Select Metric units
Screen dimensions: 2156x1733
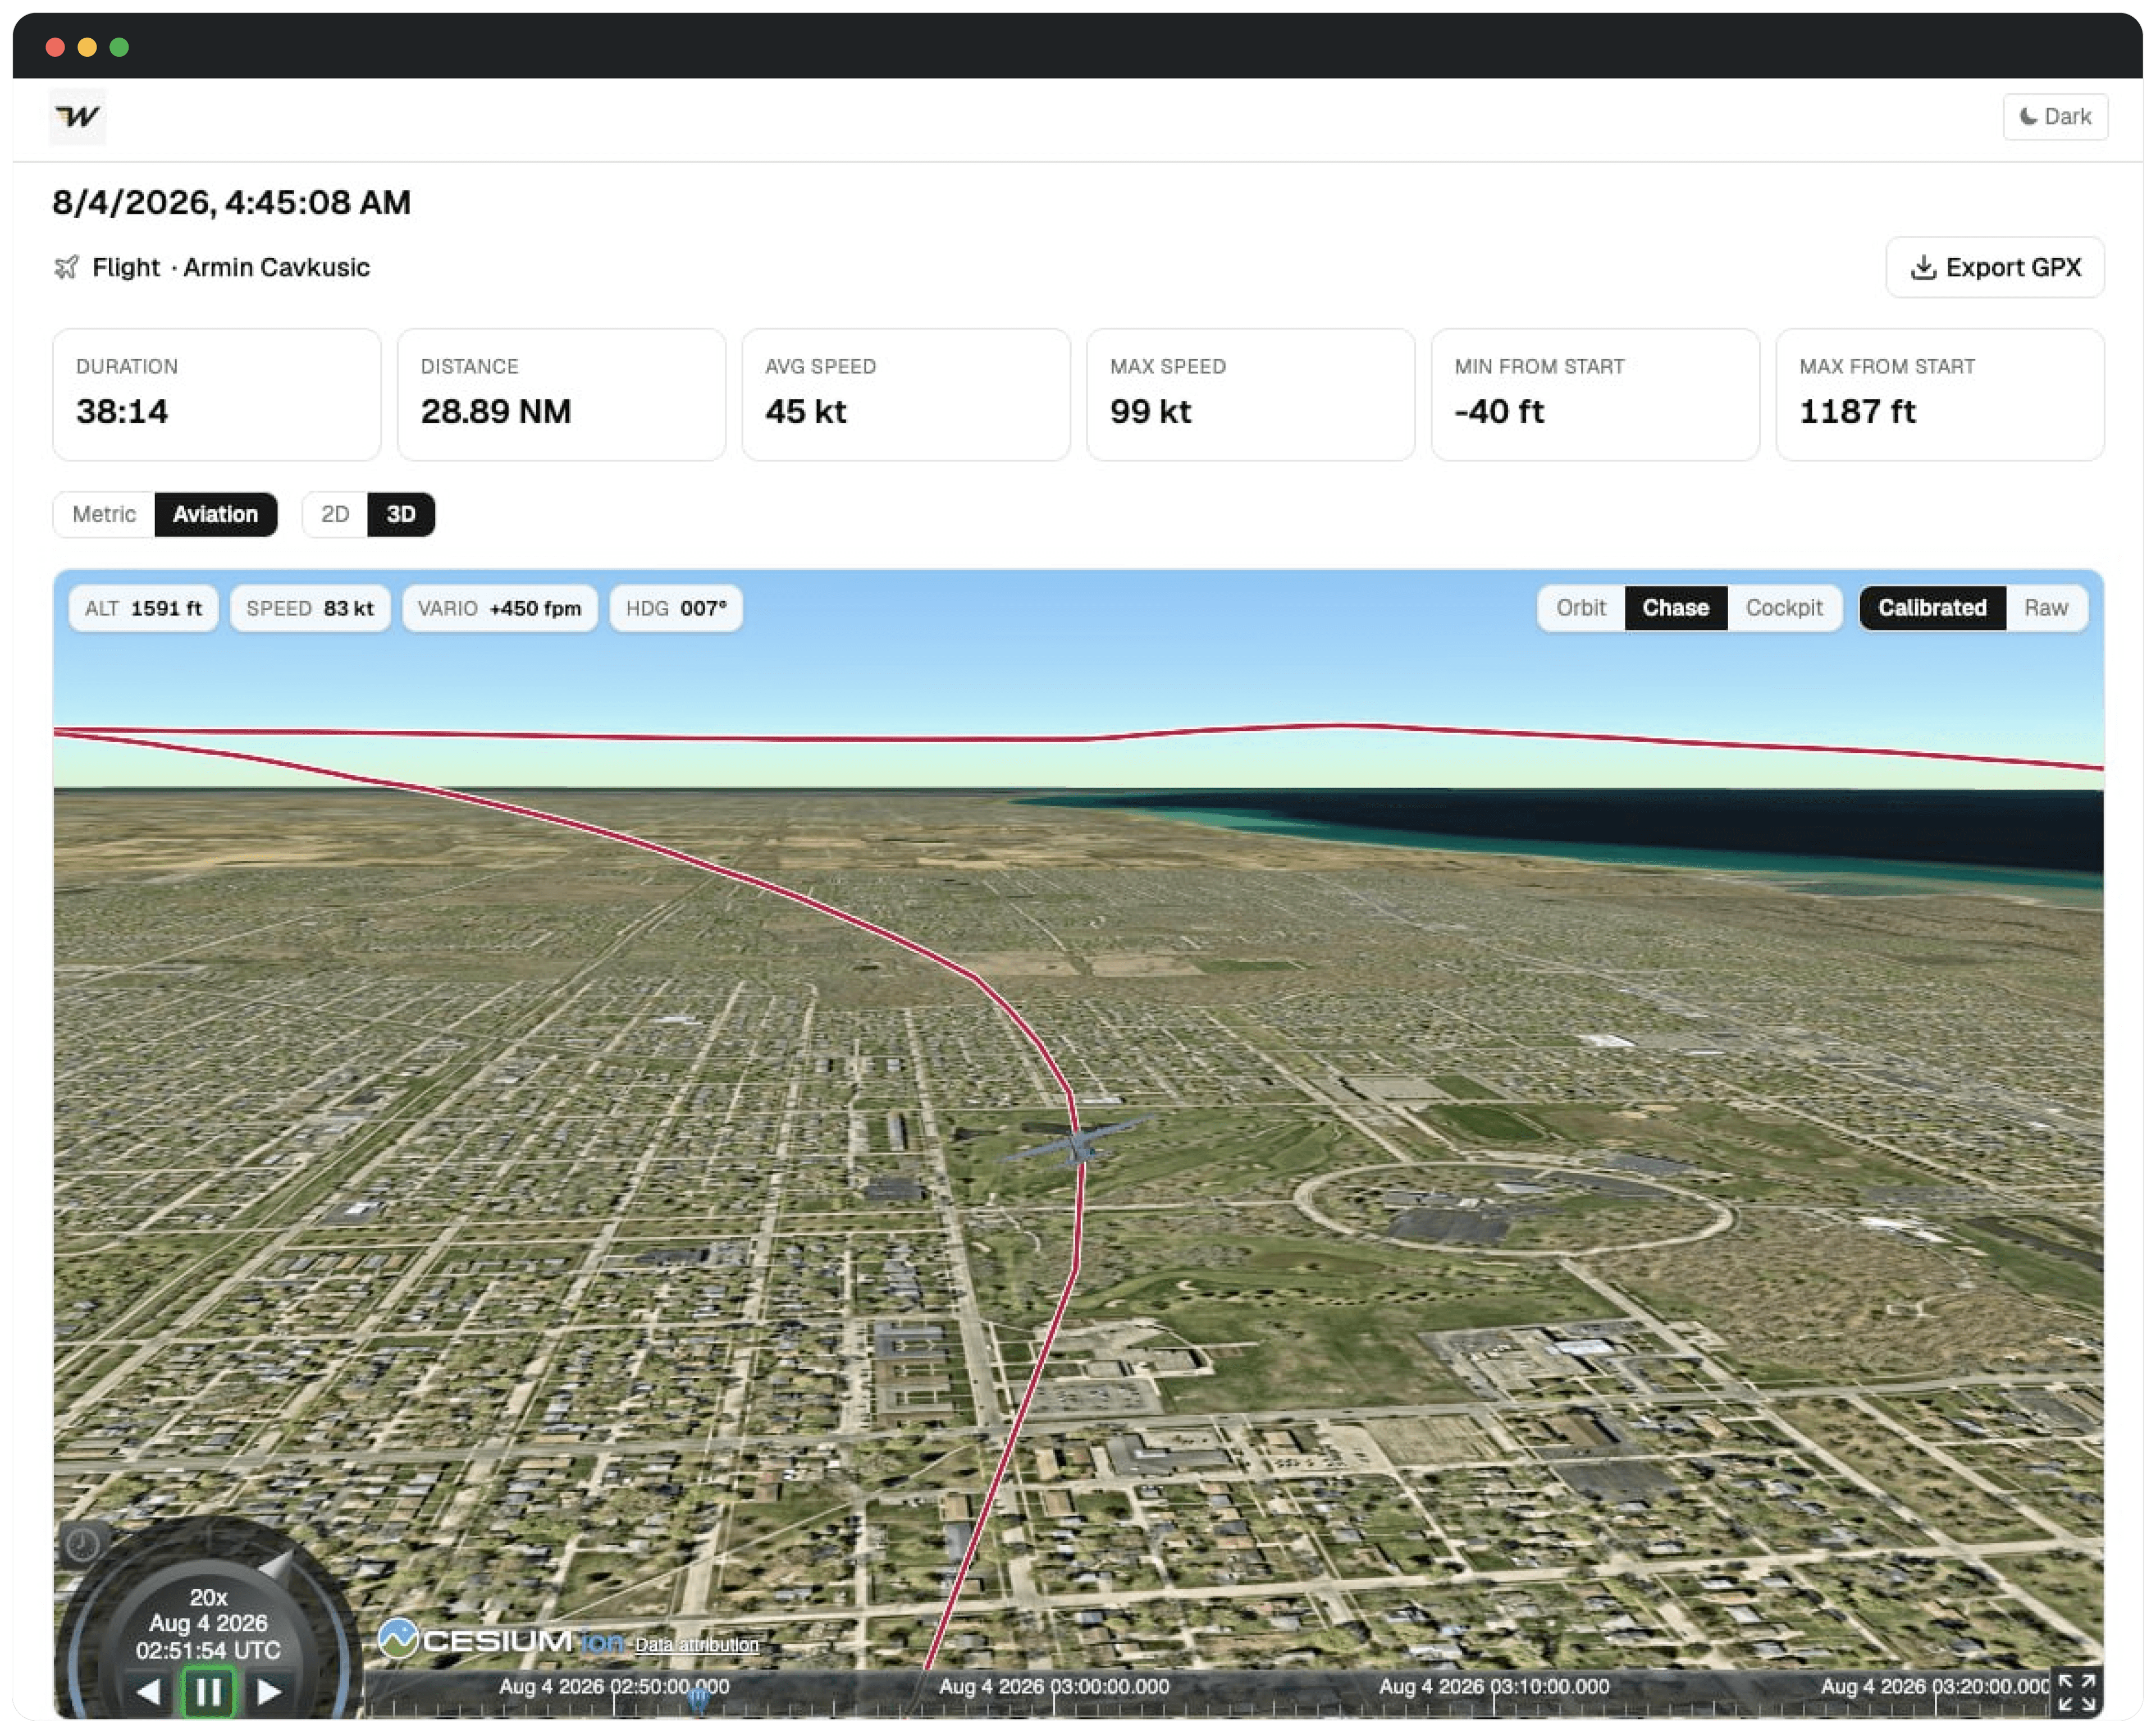[104, 514]
